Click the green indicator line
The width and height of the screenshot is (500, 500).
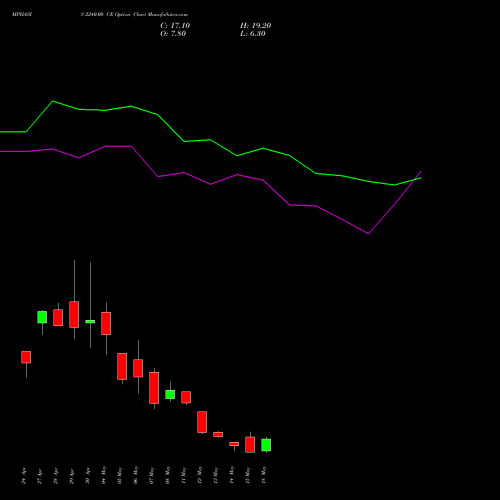pyautogui.click(x=210, y=140)
